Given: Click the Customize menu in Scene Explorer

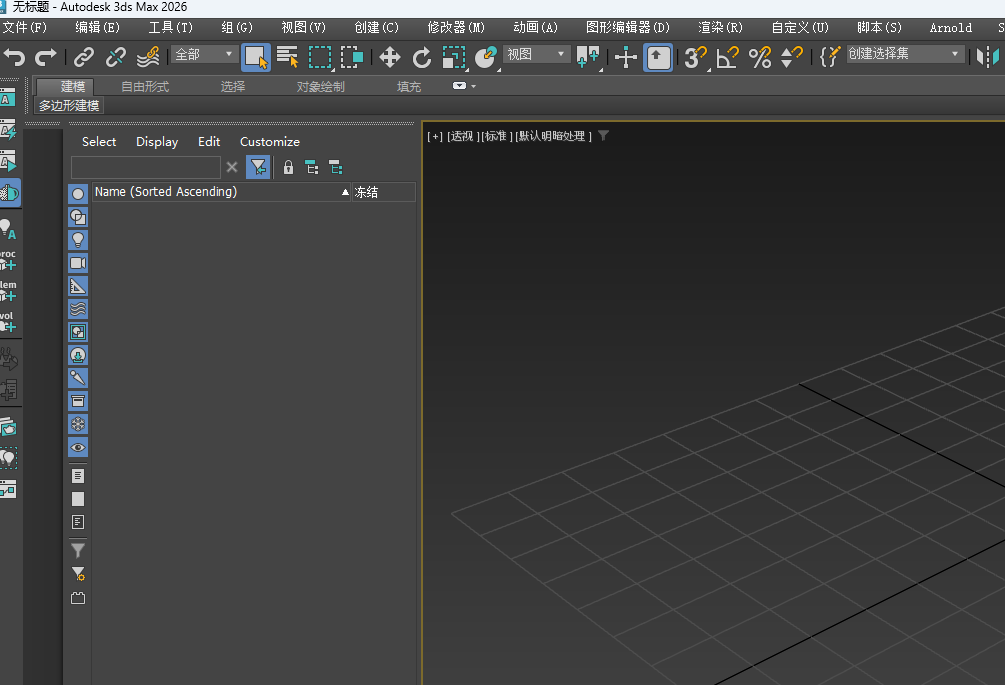Looking at the screenshot, I should (x=269, y=142).
